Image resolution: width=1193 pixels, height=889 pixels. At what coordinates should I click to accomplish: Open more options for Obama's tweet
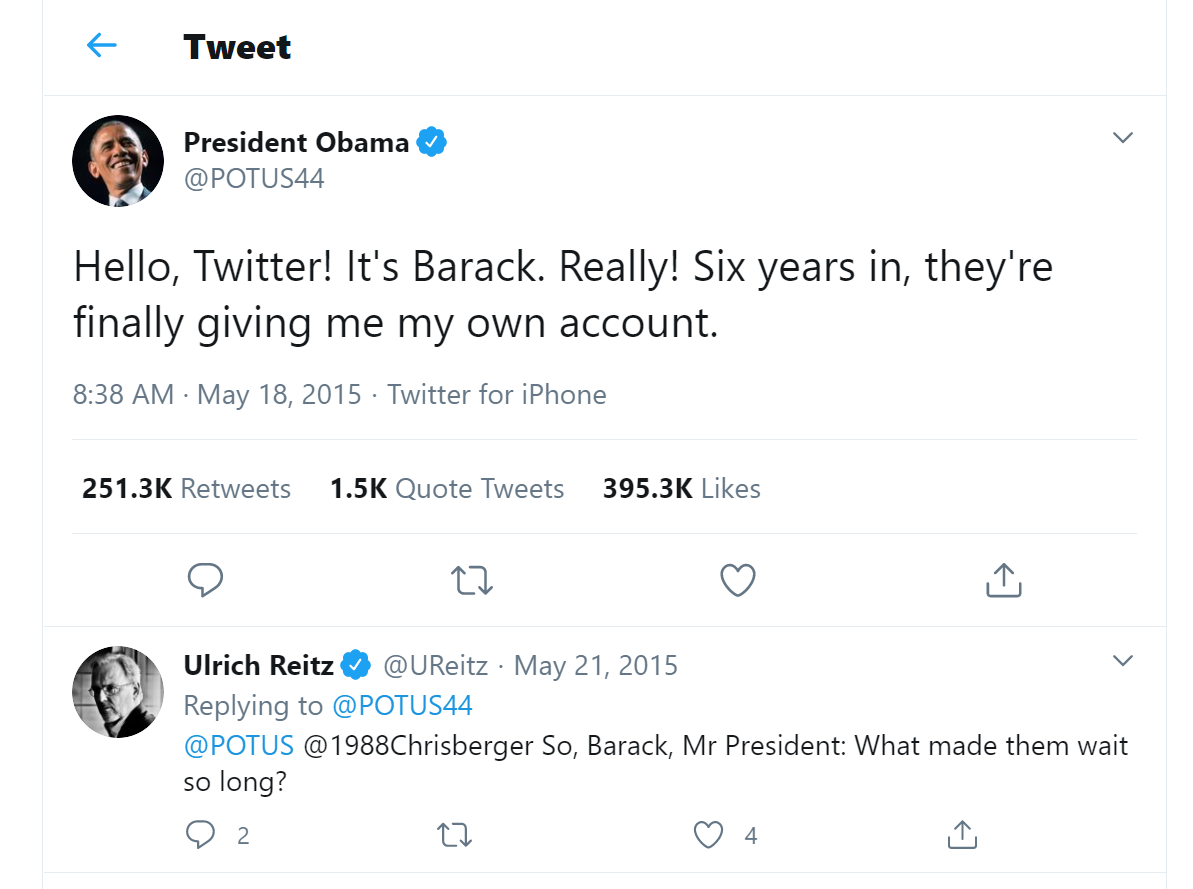1123,138
